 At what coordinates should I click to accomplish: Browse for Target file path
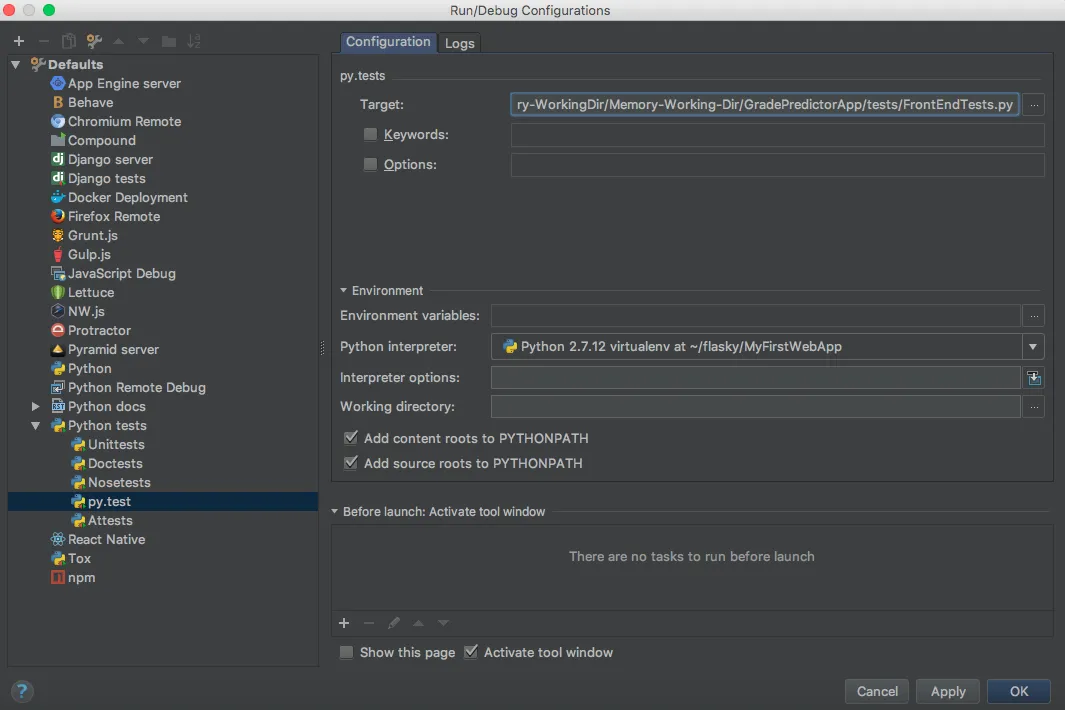tap(1034, 105)
